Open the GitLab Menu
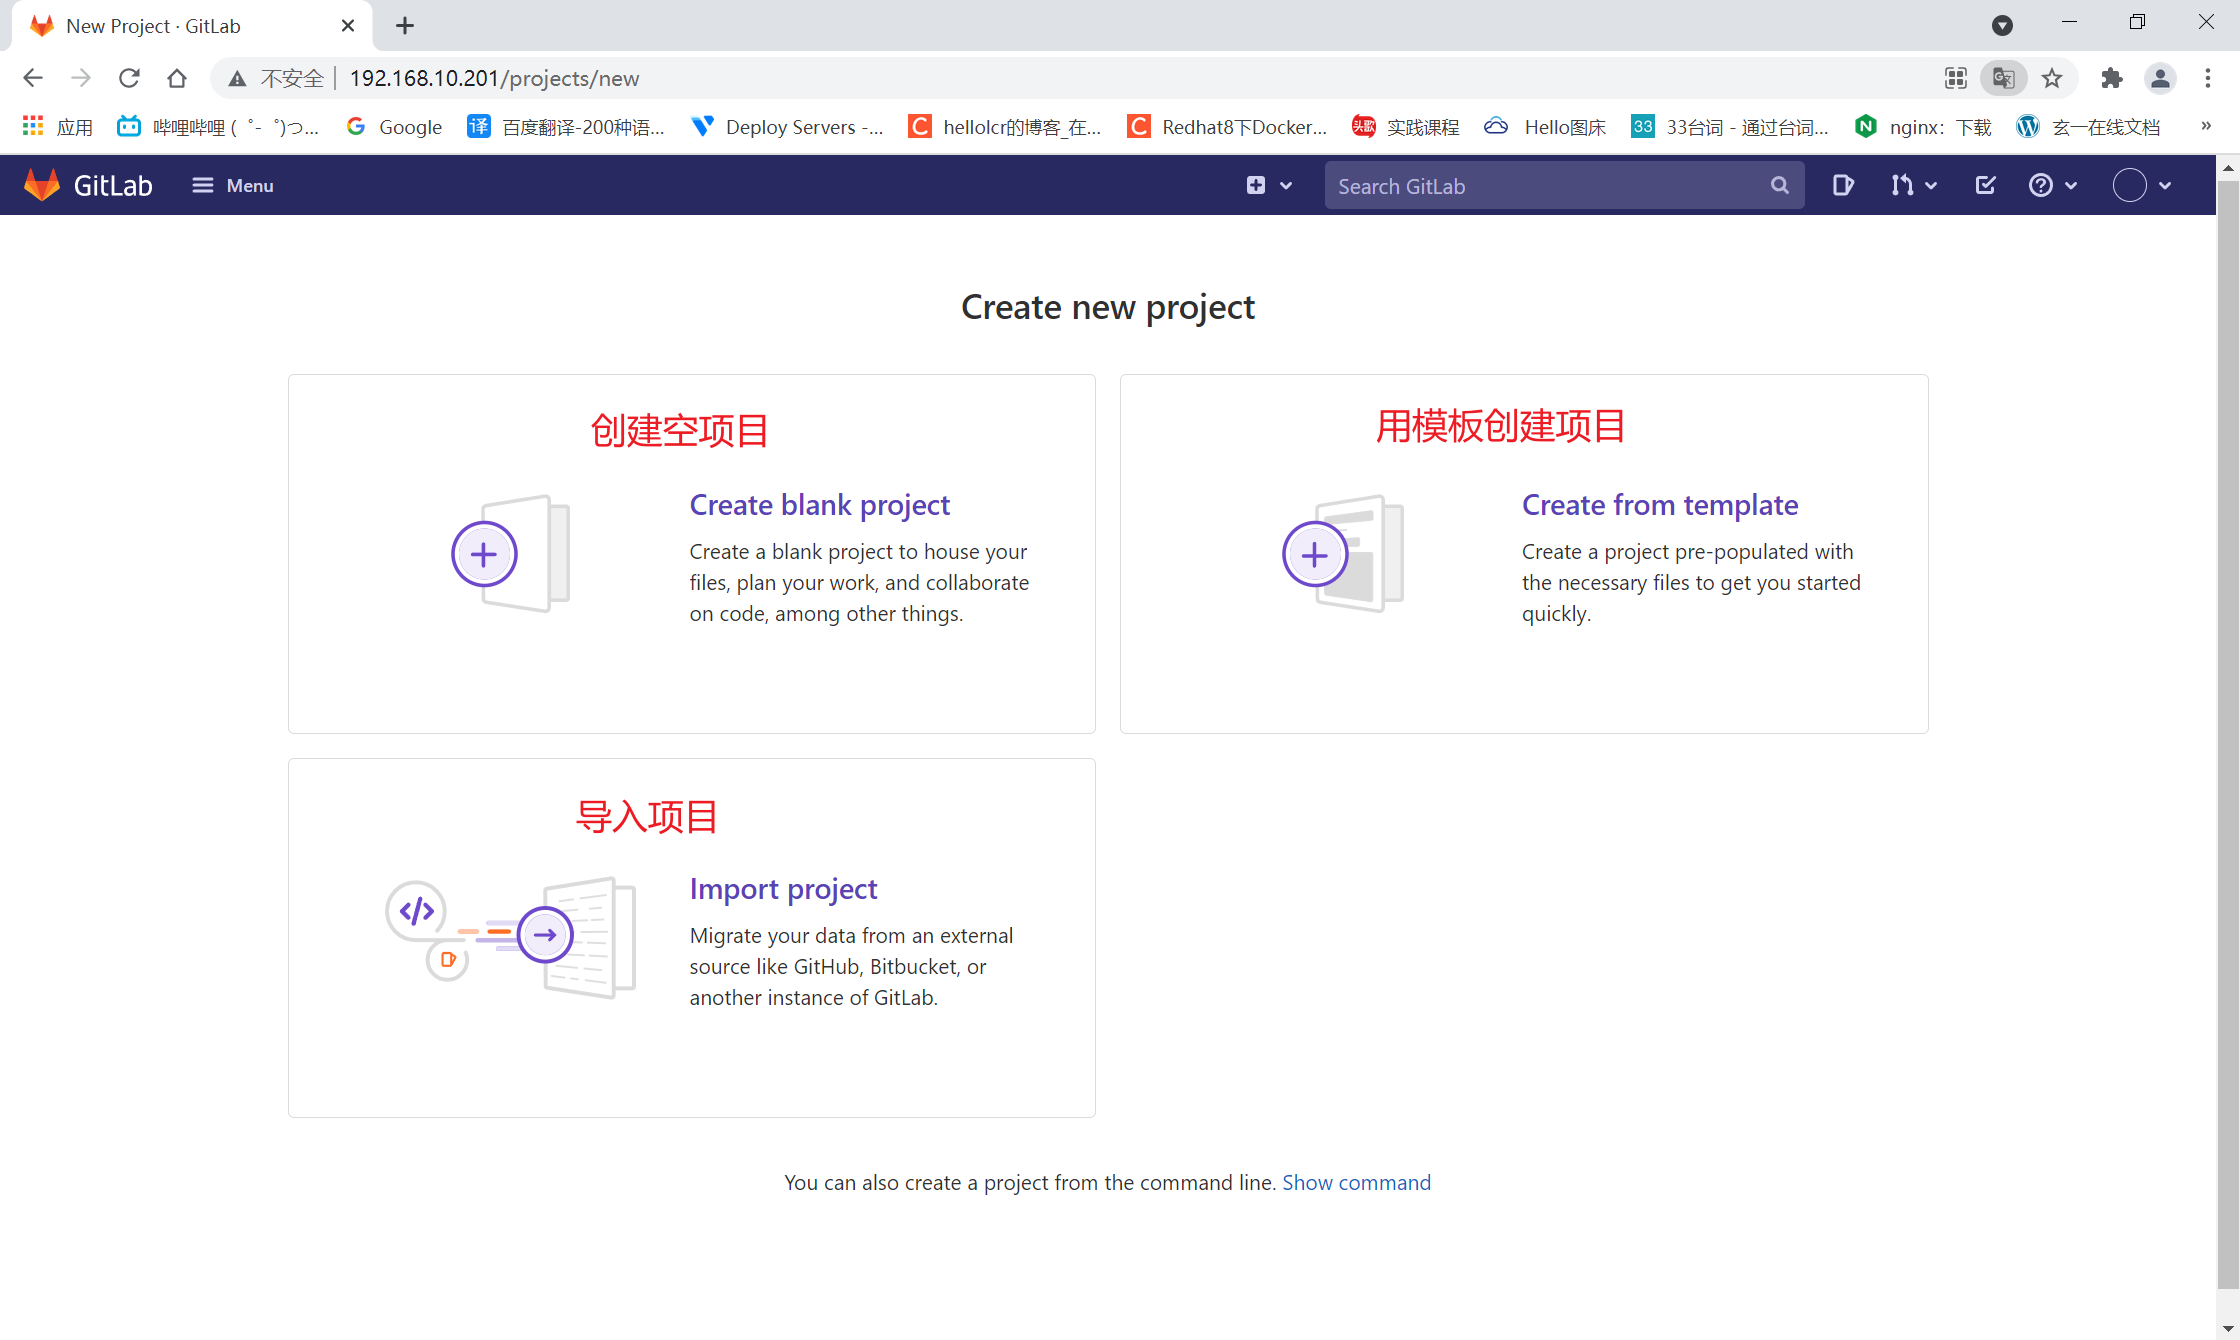Viewport: 2240px width, 1340px height. coord(232,185)
